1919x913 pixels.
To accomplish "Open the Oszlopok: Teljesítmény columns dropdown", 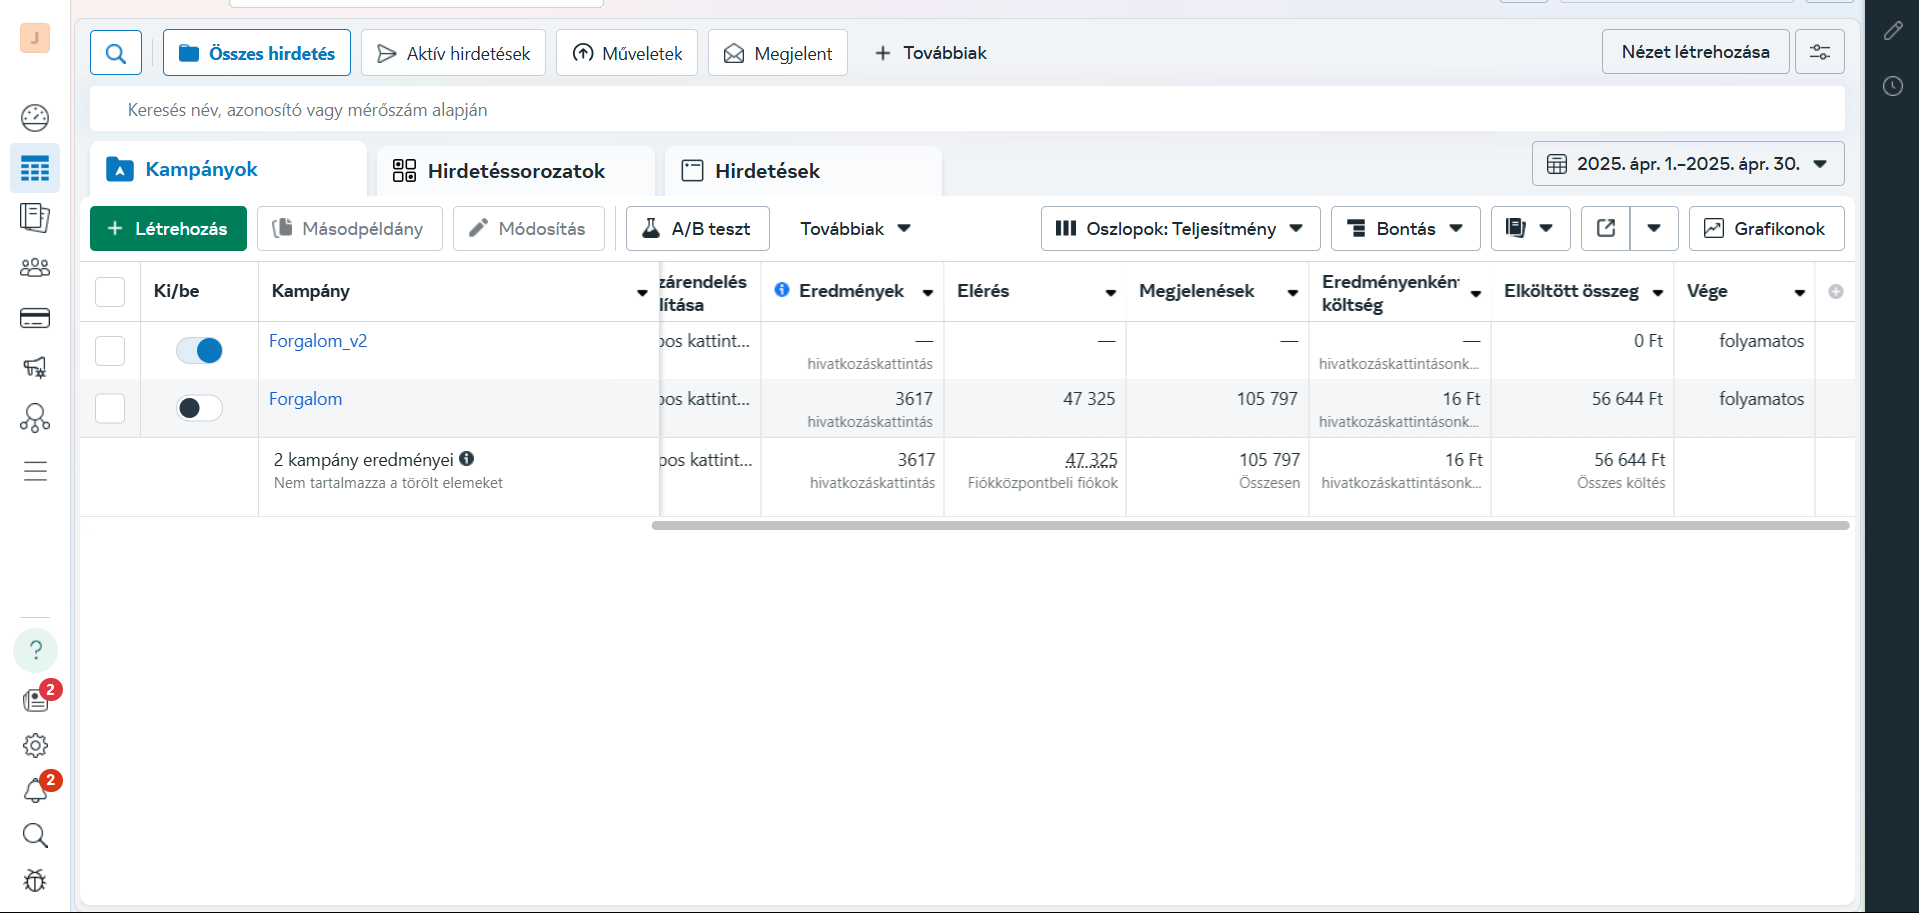I will (1180, 228).
